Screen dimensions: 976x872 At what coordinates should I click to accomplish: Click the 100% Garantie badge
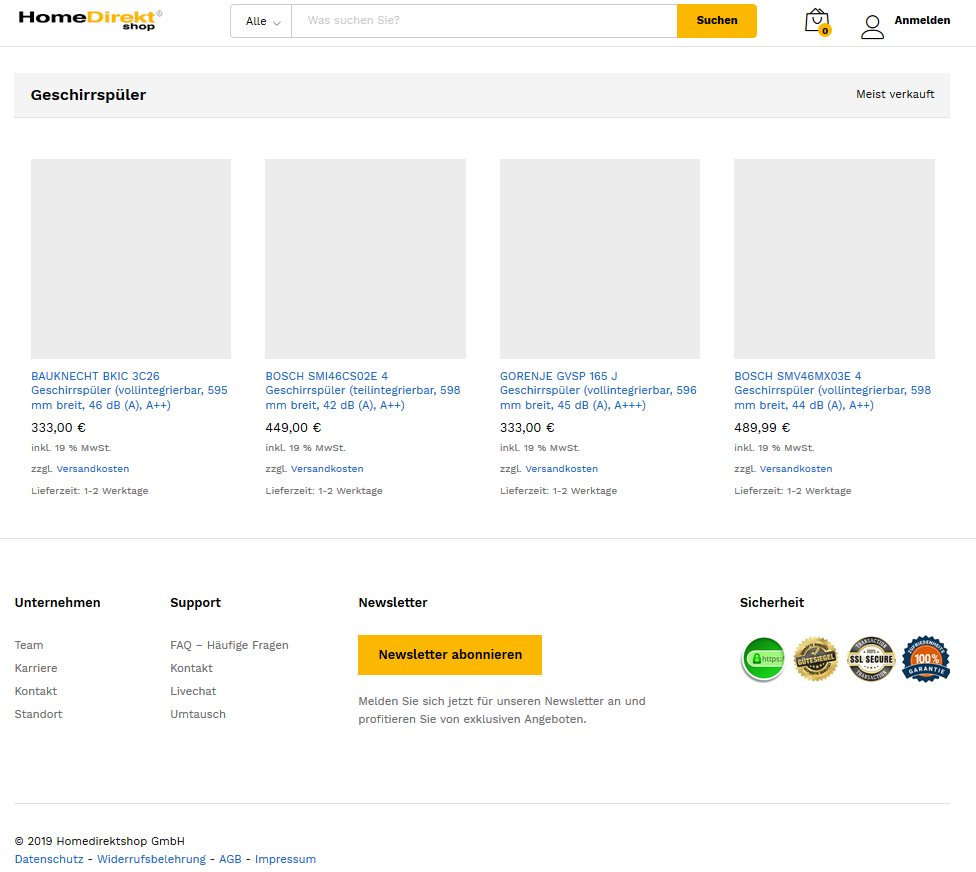pyautogui.click(x=926, y=659)
